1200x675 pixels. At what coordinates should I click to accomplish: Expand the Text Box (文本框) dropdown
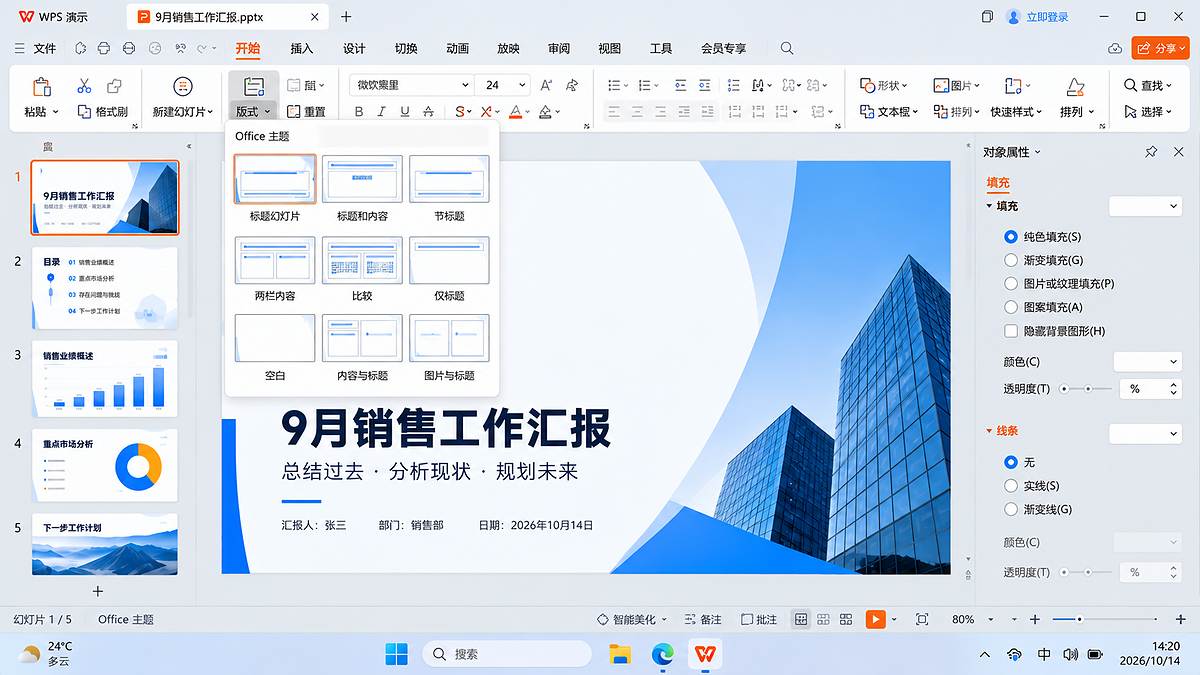pyautogui.click(x=888, y=112)
